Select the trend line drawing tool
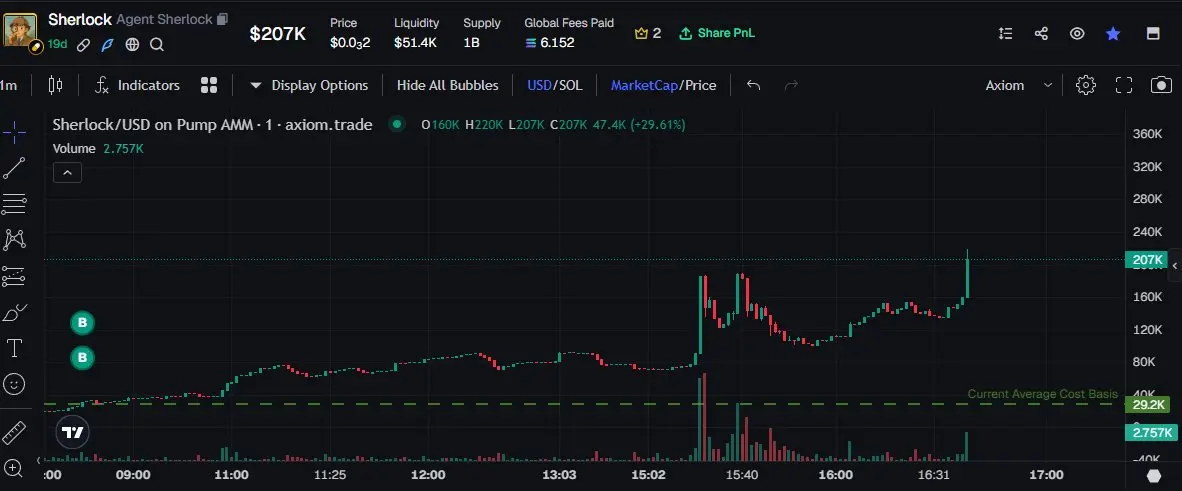This screenshot has height=491, width=1182. click(14, 168)
